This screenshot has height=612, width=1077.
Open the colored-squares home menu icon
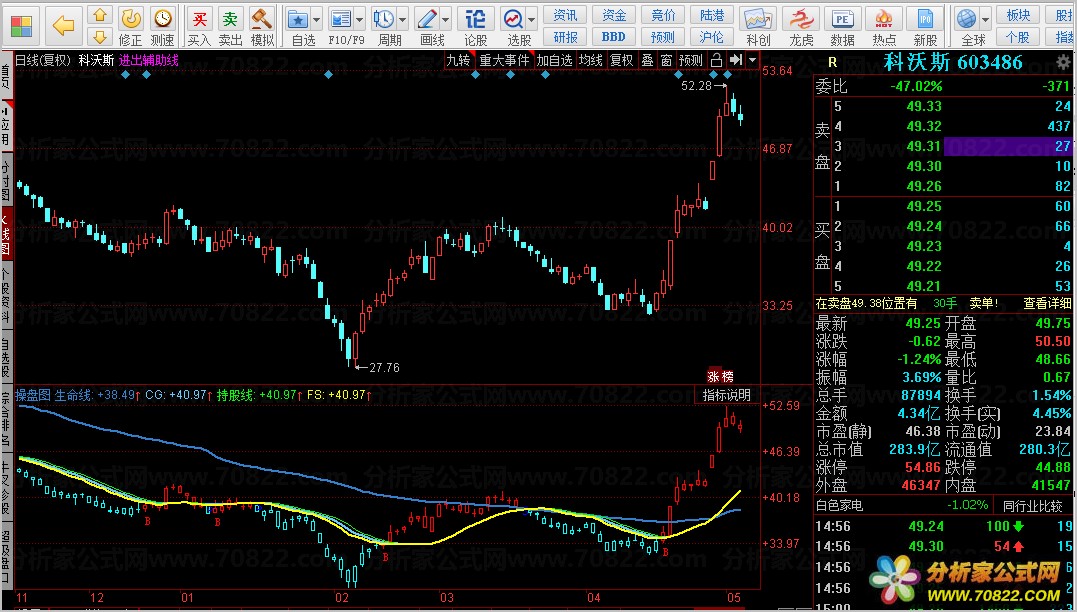click(x=21, y=25)
